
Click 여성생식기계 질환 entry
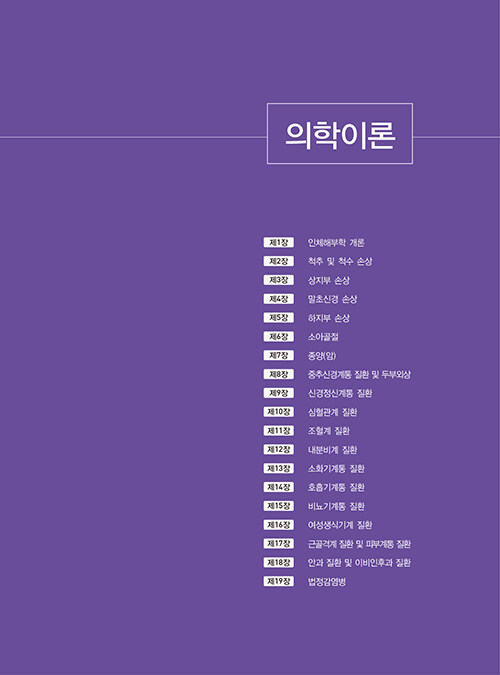pyautogui.click(x=340, y=525)
